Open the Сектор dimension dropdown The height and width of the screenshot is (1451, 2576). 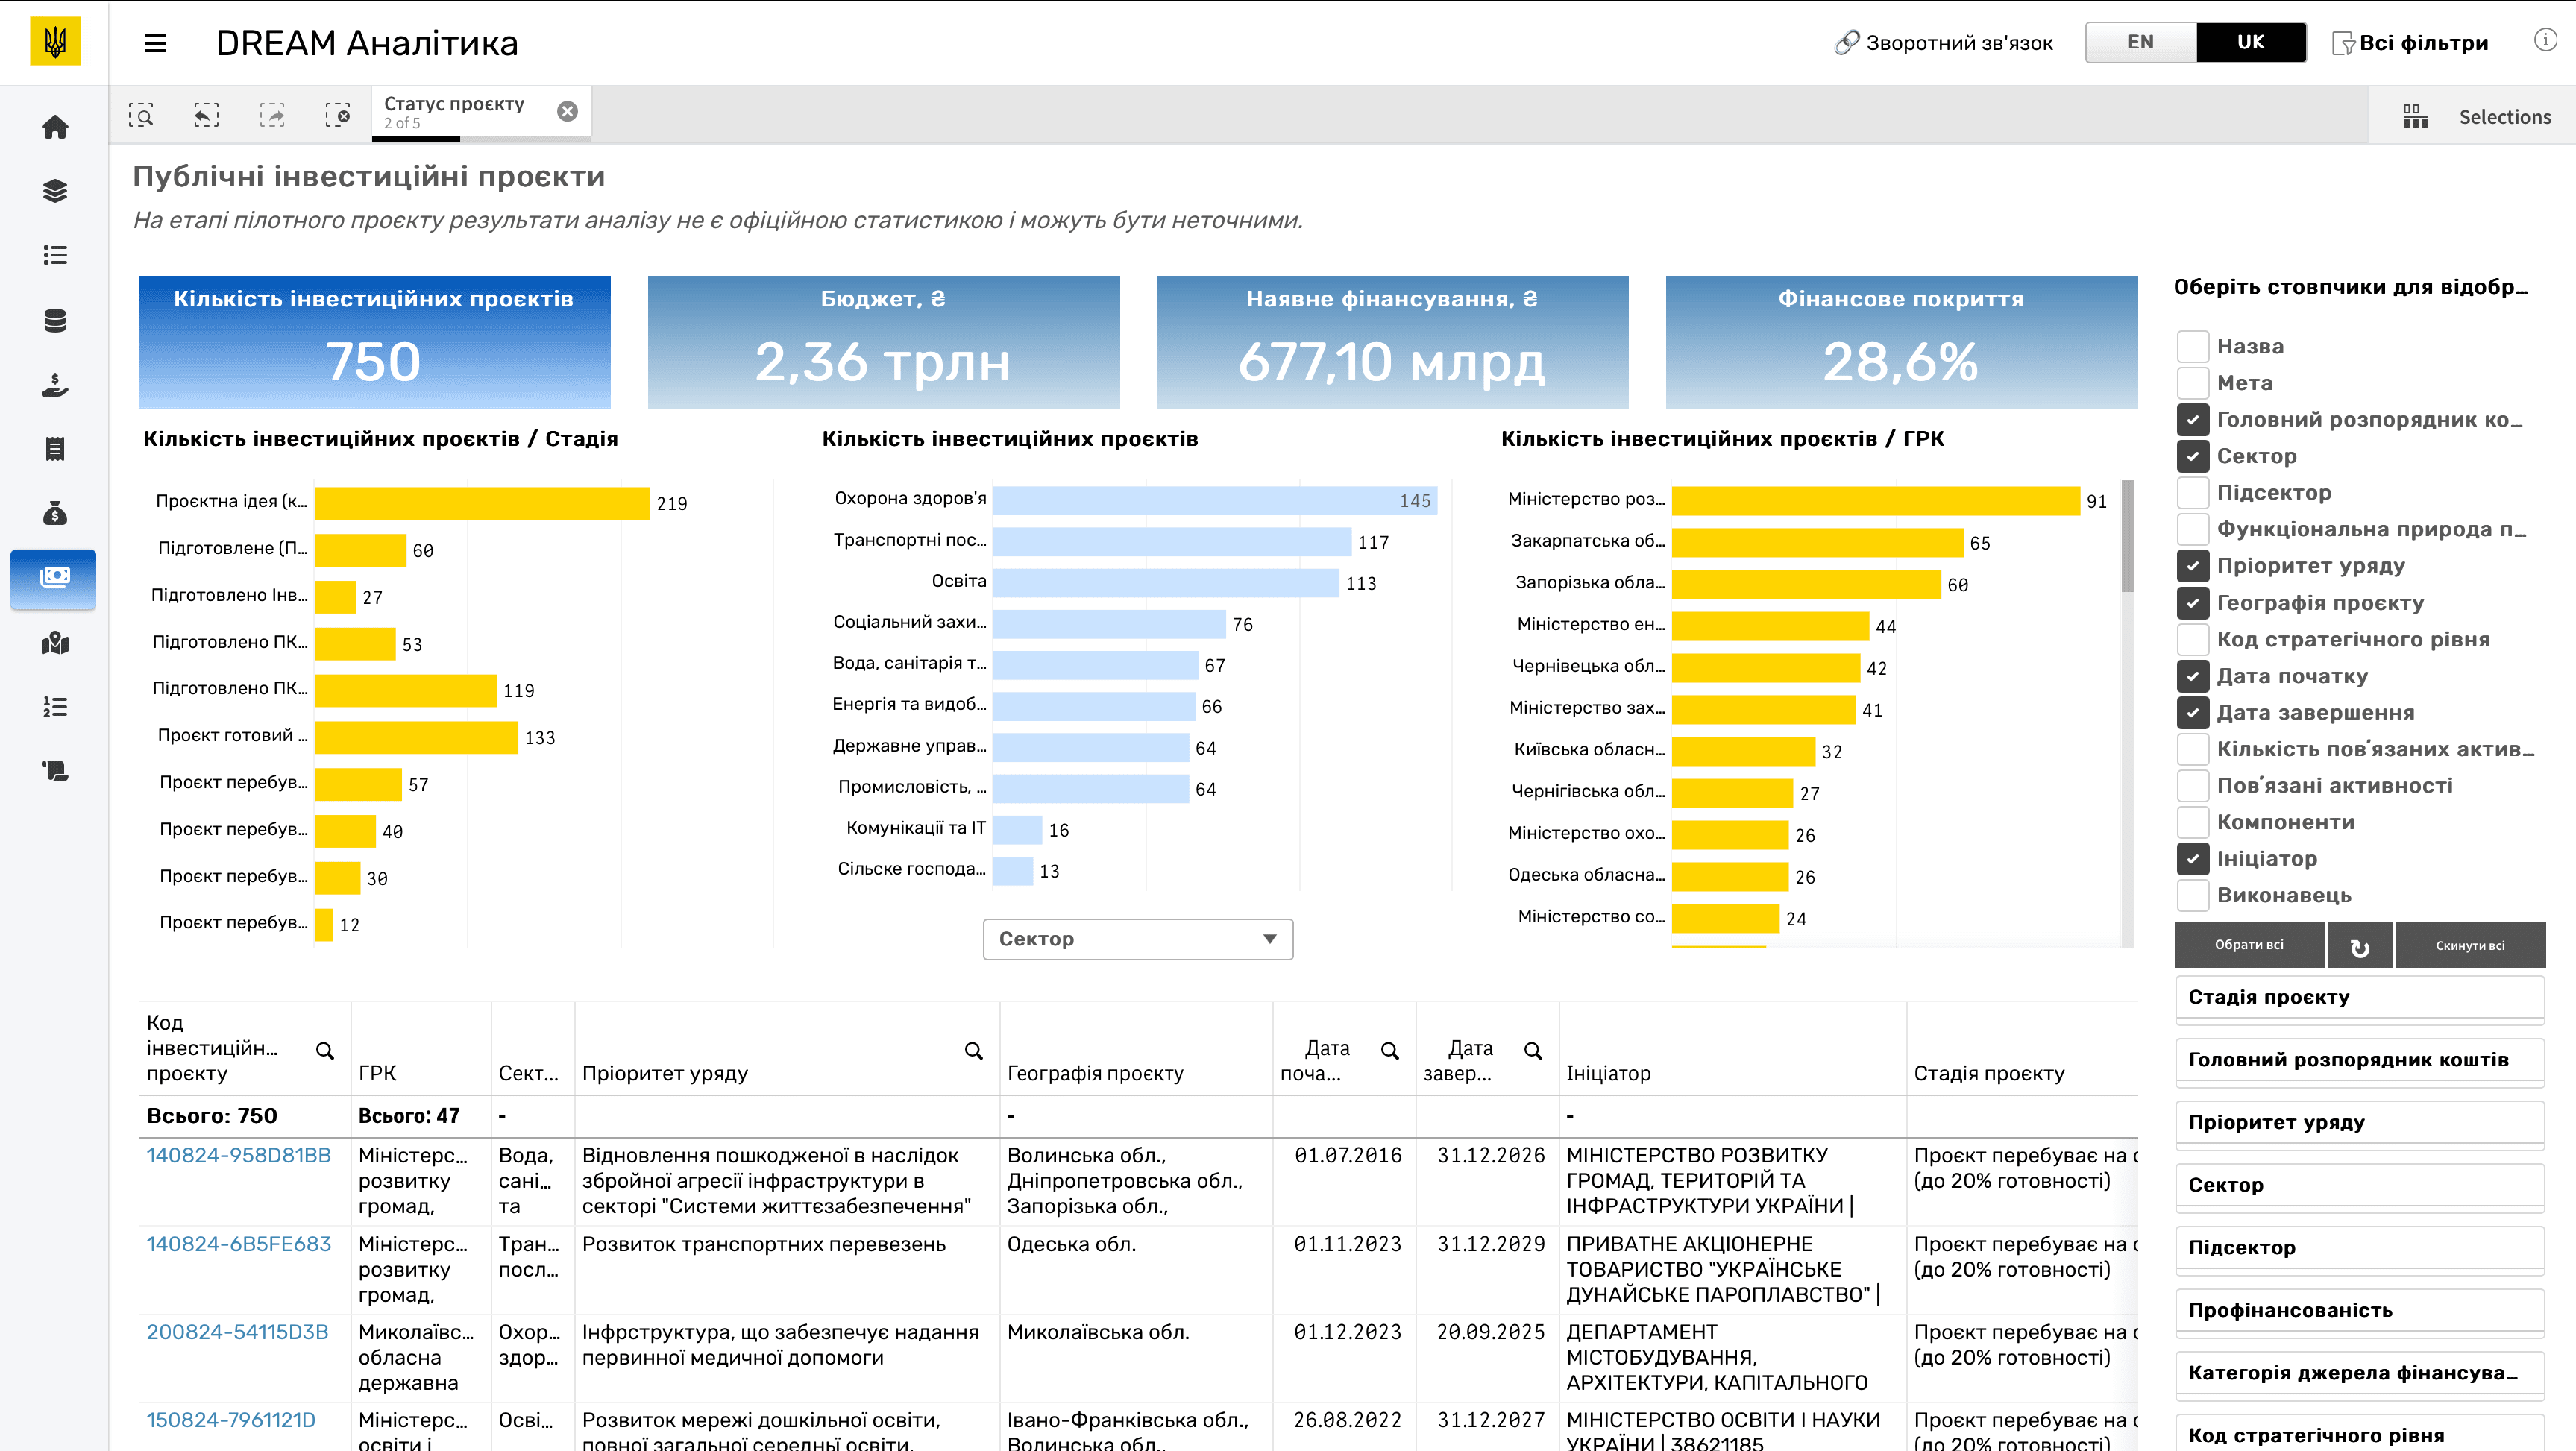coord(1137,939)
